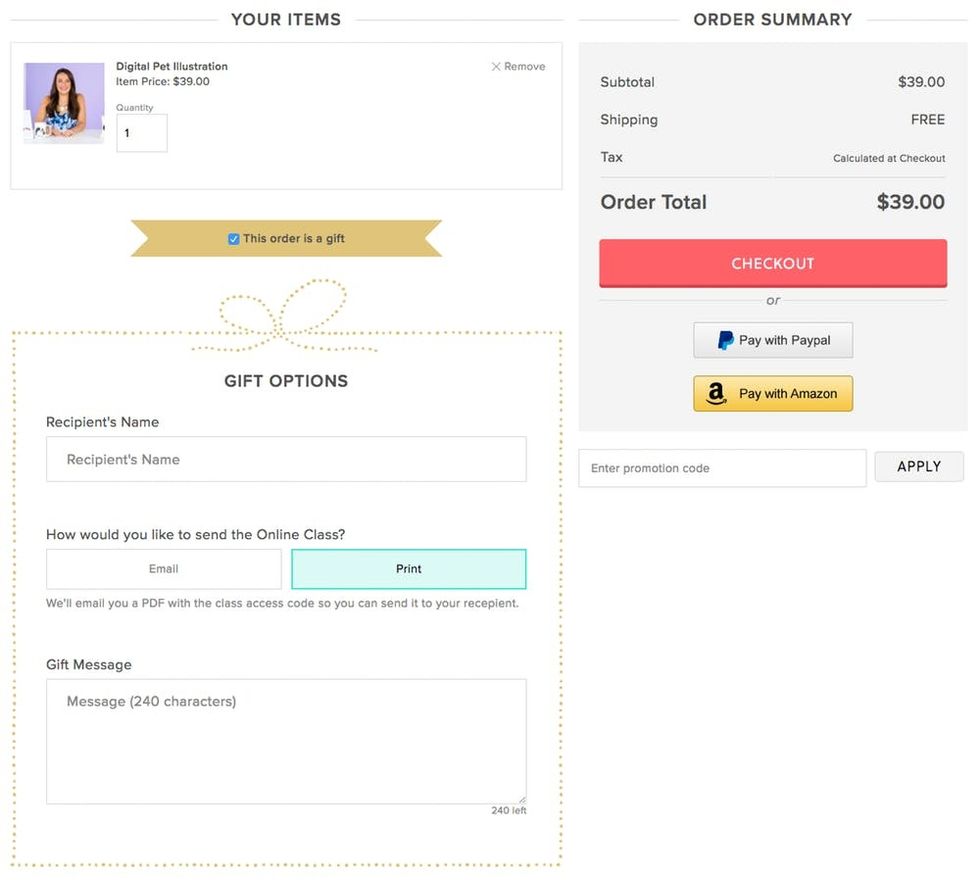Choose Pay with Amazon
The width and height of the screenshot is (980, 880).
pos(773,394)
